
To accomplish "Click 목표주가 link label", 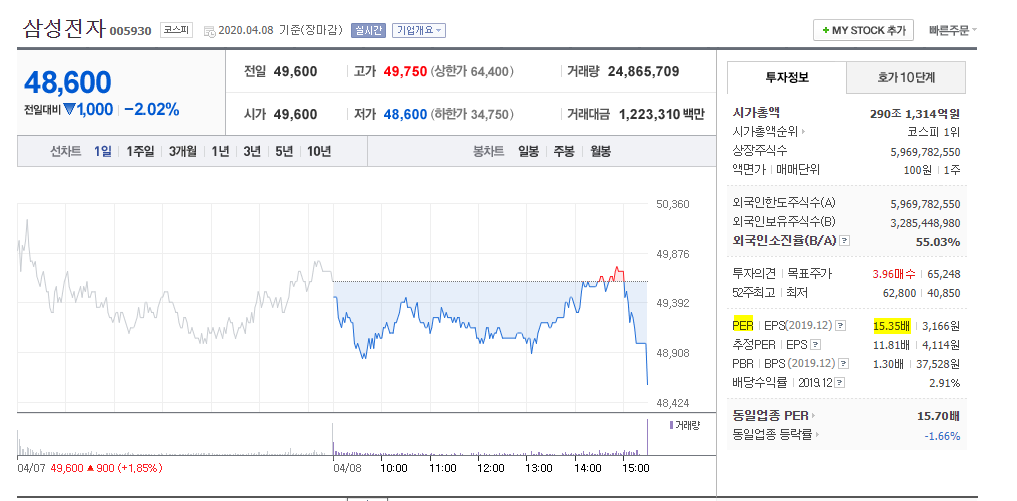I will 809,274.
